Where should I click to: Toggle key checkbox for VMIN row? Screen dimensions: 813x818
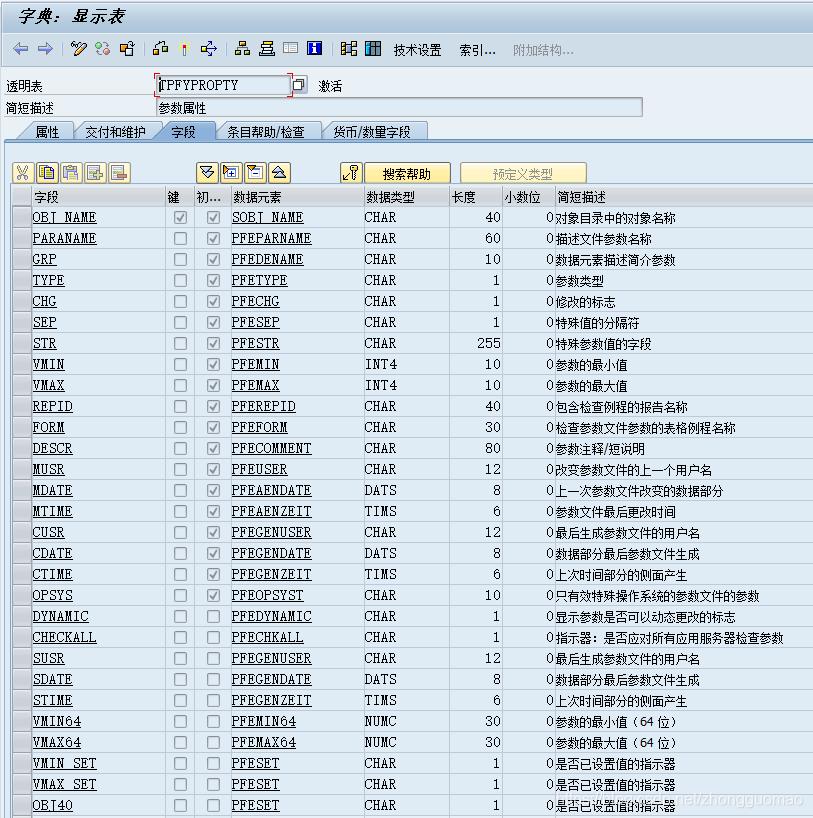tap(181, 364)
